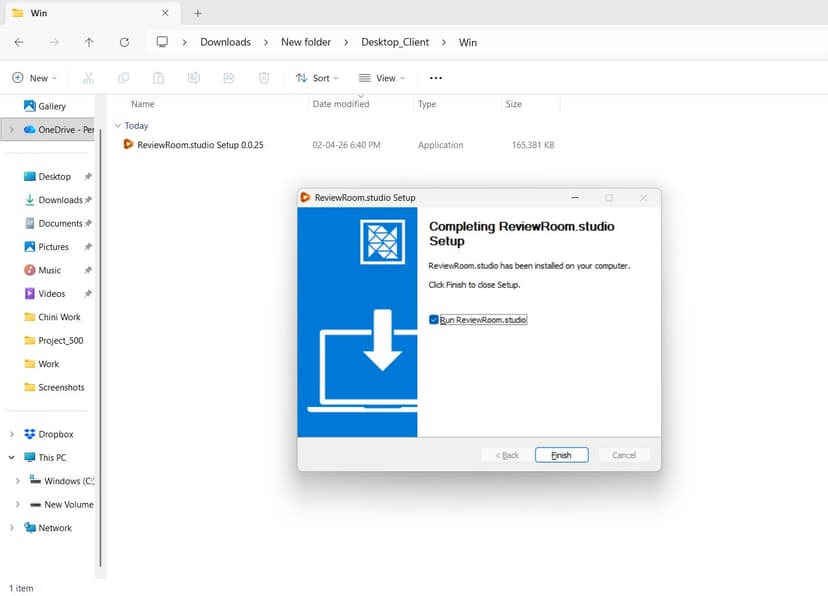
Task: Open chevron after Downloads in breadcrumb
Action: click(266, 42)
